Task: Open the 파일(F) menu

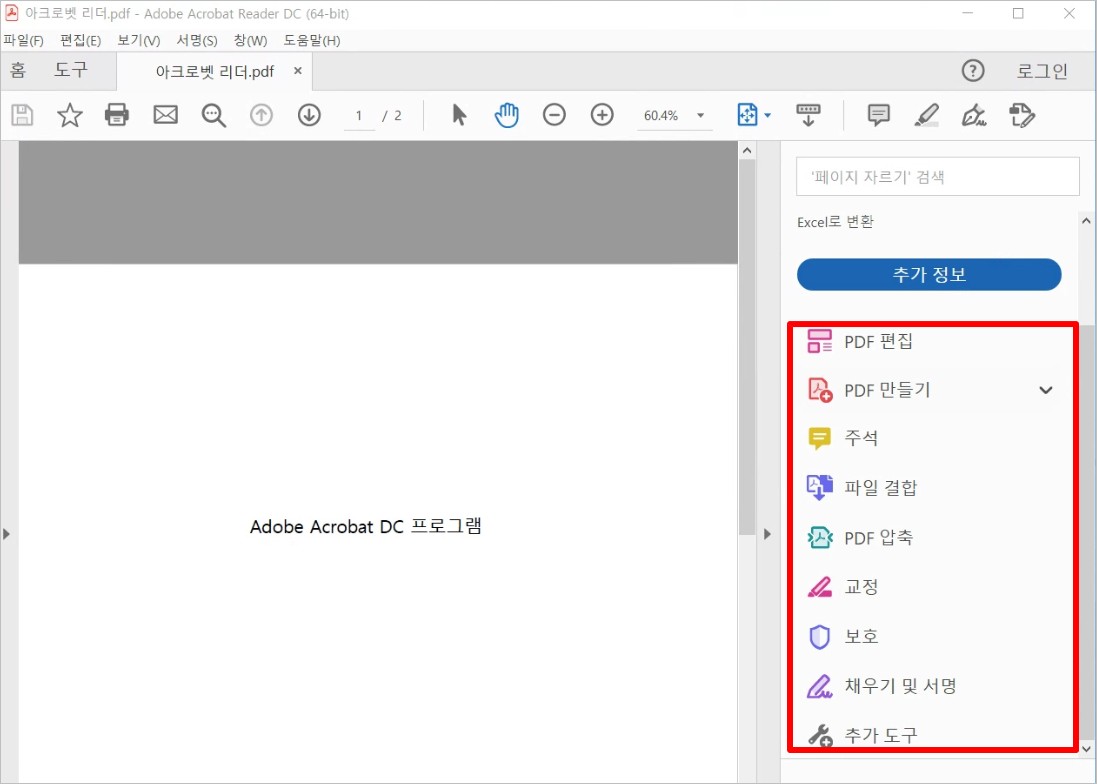Action: [24, 41]
